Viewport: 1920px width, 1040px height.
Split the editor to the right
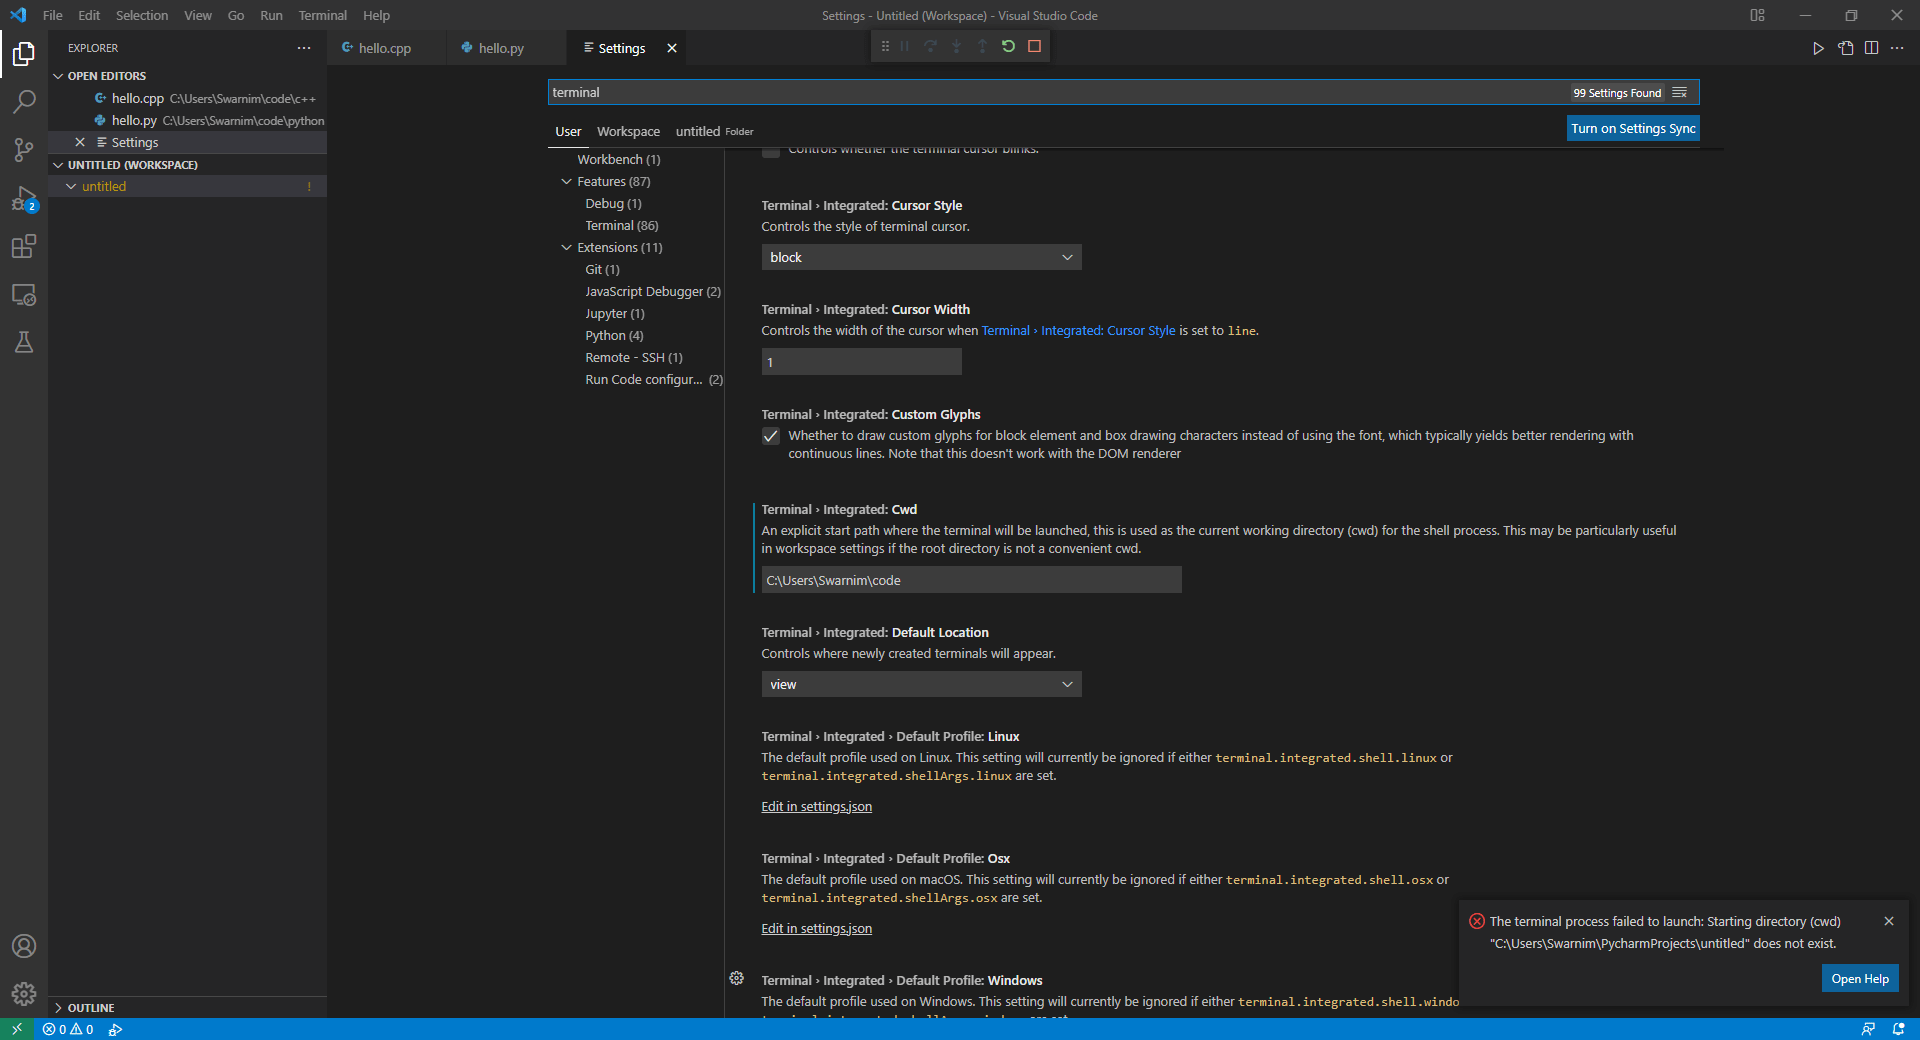pos(1871,48)
